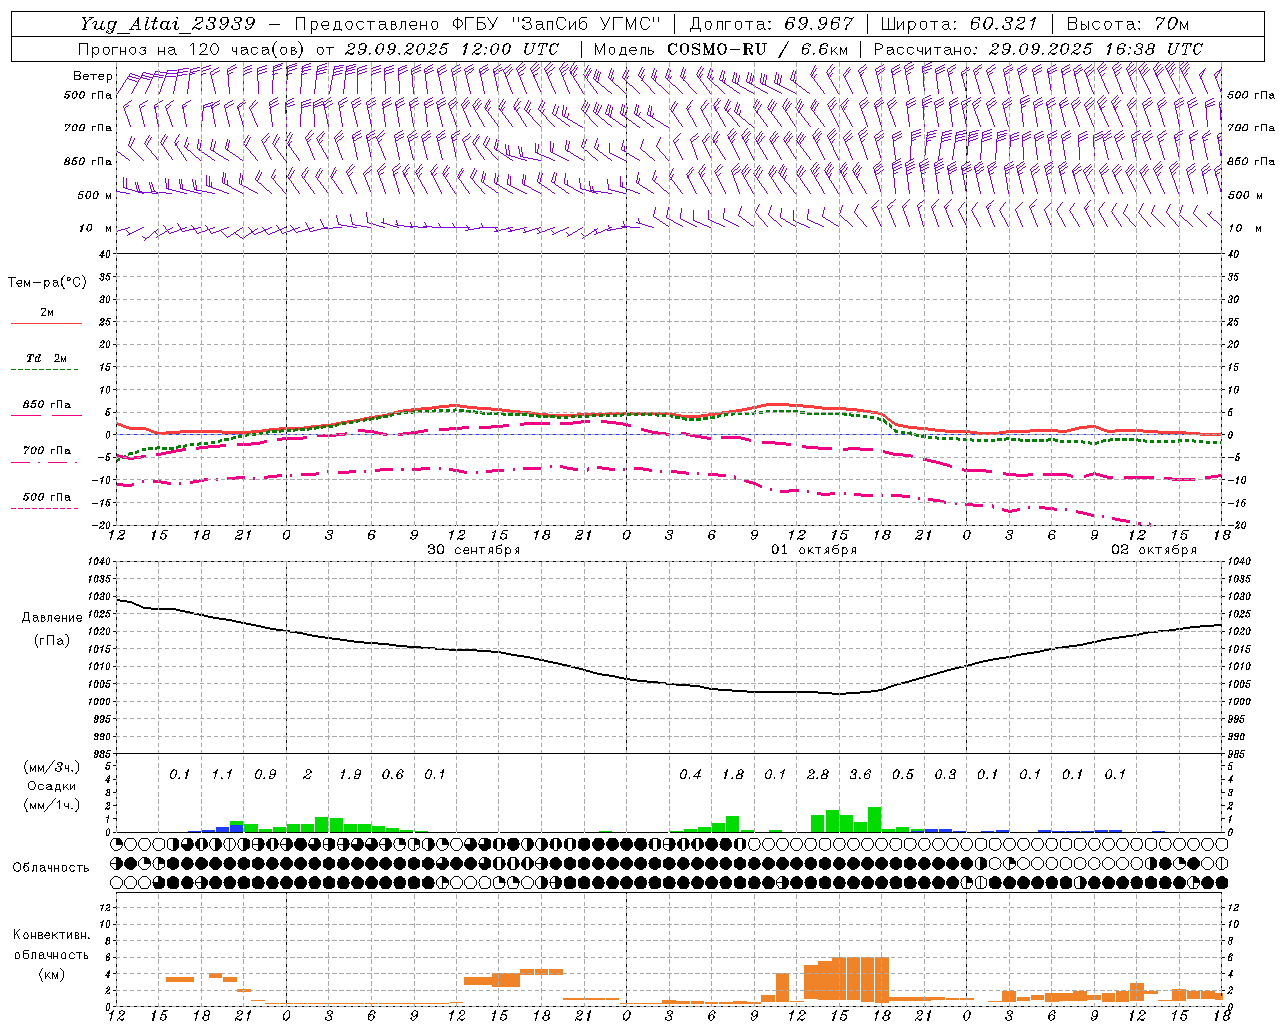This screenshot has height=1024, width=1280.
Task: Click the (мм/3ч.) unit label
Action: 50,767
